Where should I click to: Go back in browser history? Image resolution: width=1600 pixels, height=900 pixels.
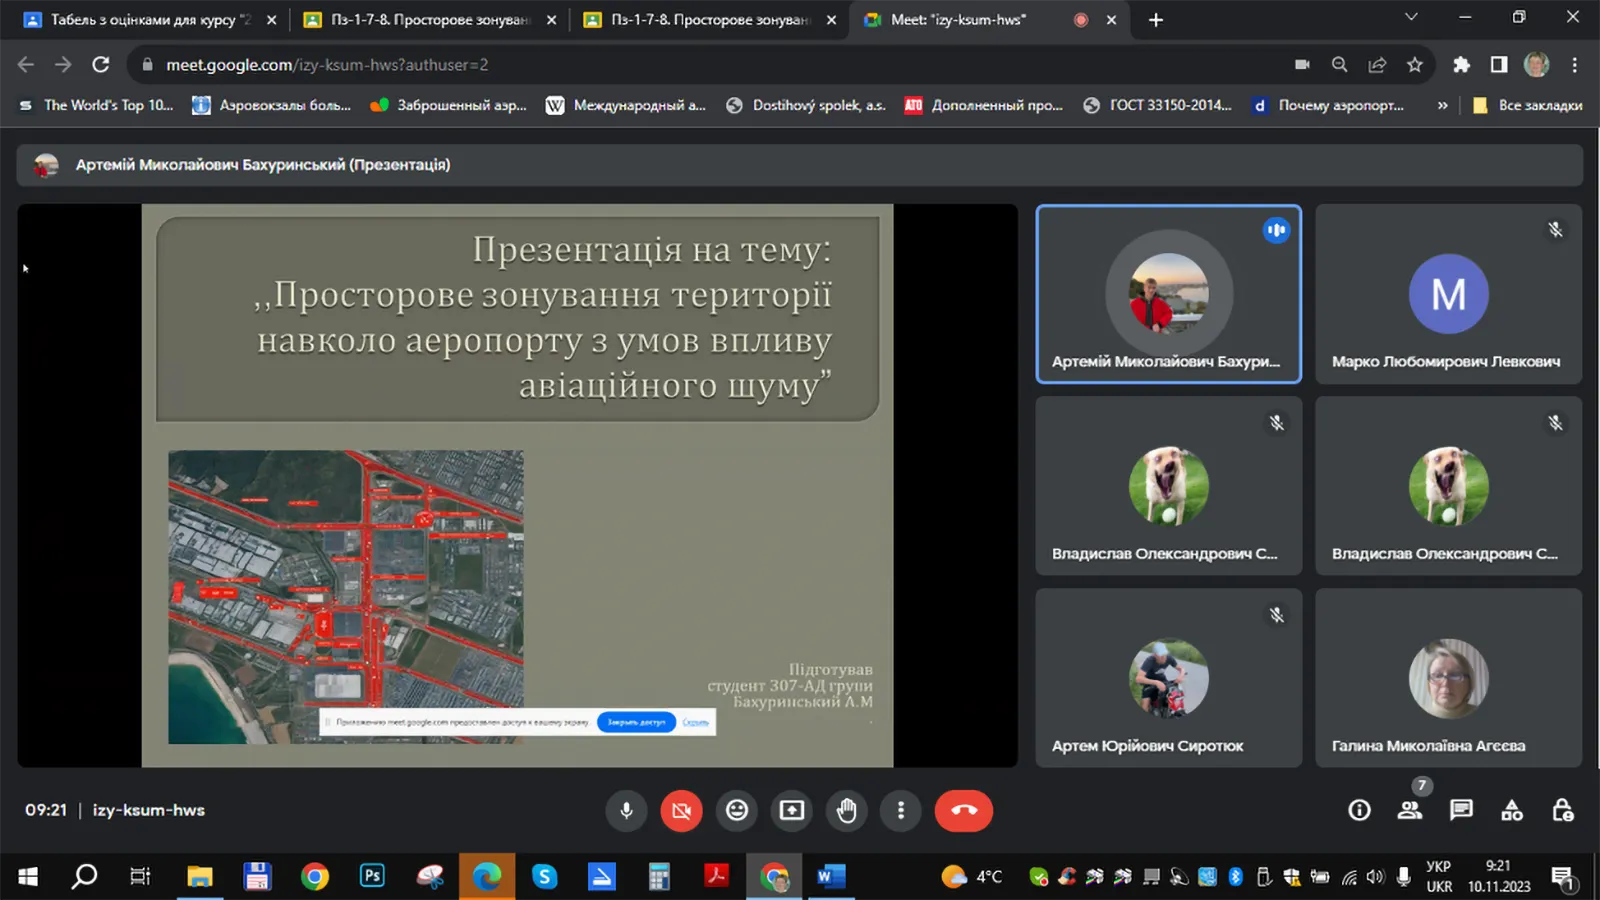pyautogui.click(x=26, y=64)
